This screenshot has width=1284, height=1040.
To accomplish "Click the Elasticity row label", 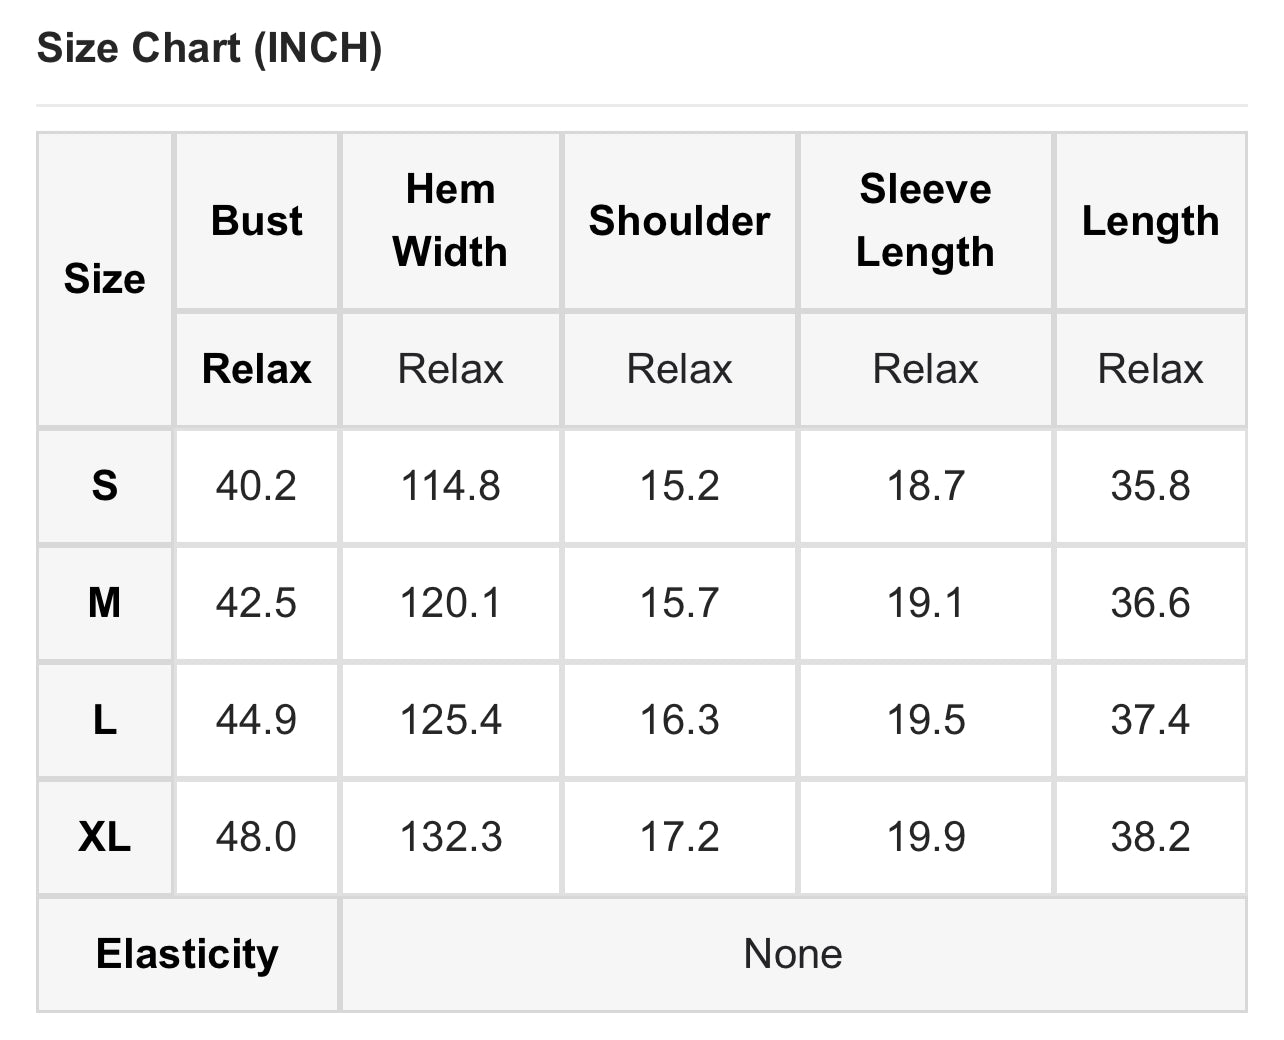I will coord(187,954).
